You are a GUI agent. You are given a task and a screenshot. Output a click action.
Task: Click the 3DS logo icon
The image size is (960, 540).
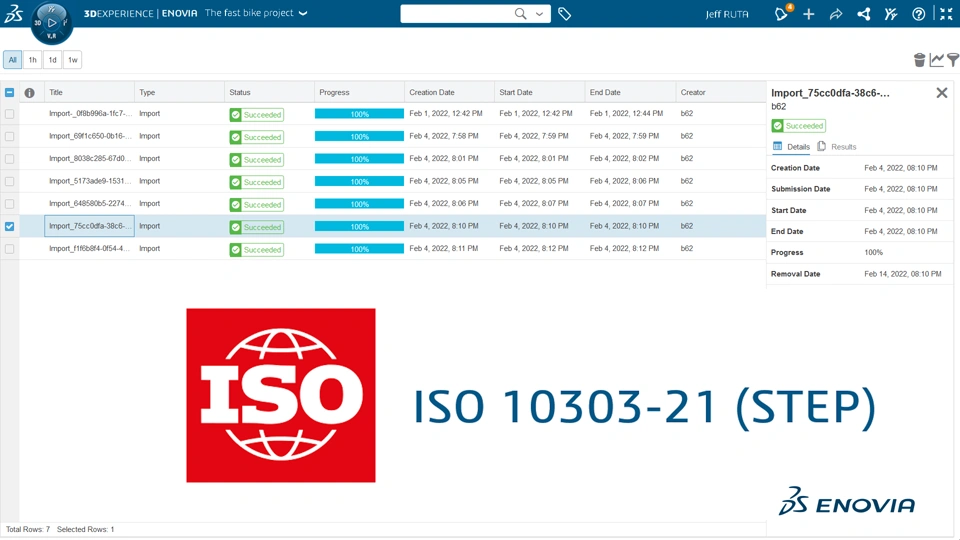click(x=13, y=13)
